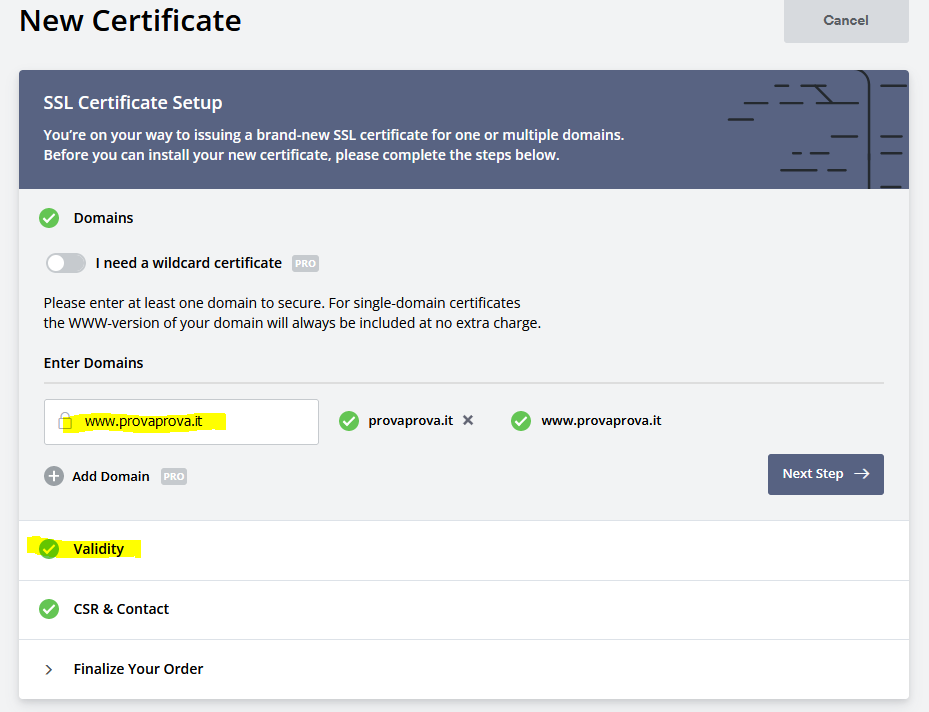Viewport: 929px width, 712px height.
Task: Expand the Validity section
Action: pos(99,549)
